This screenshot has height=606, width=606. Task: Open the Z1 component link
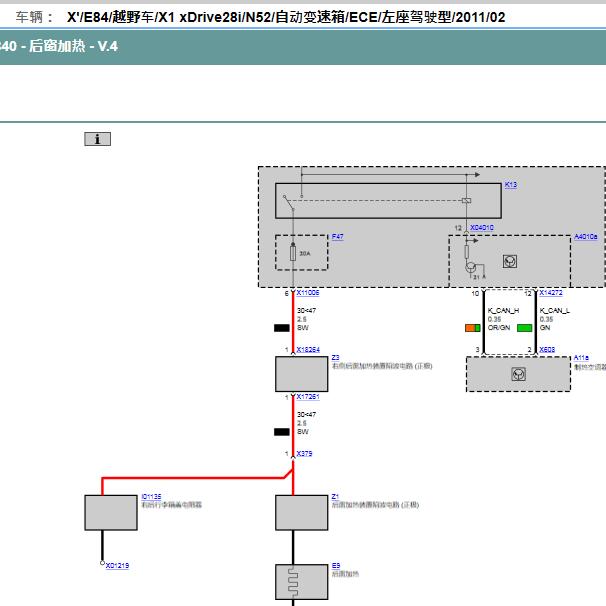click(x=335, y=497)
